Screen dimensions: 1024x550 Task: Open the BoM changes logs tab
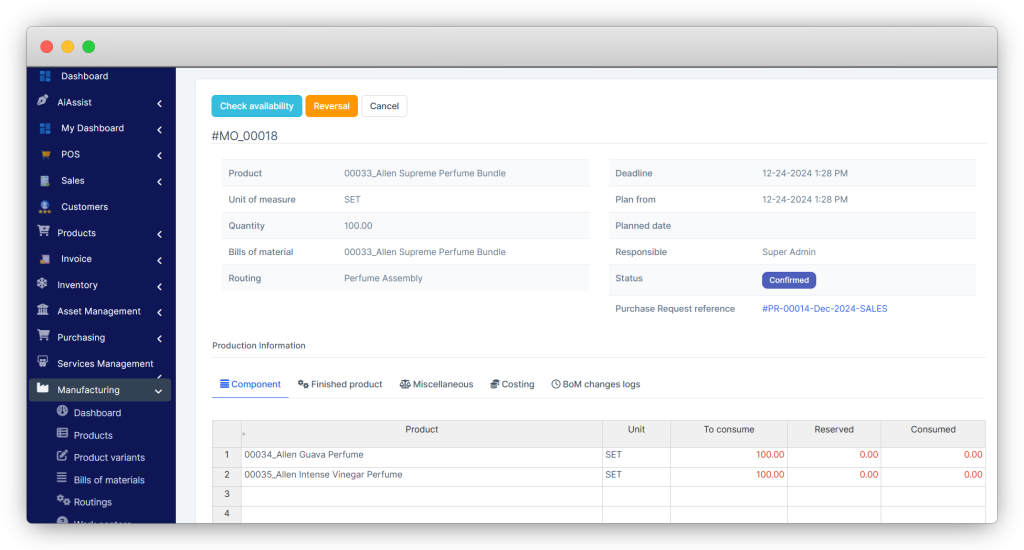595,384
